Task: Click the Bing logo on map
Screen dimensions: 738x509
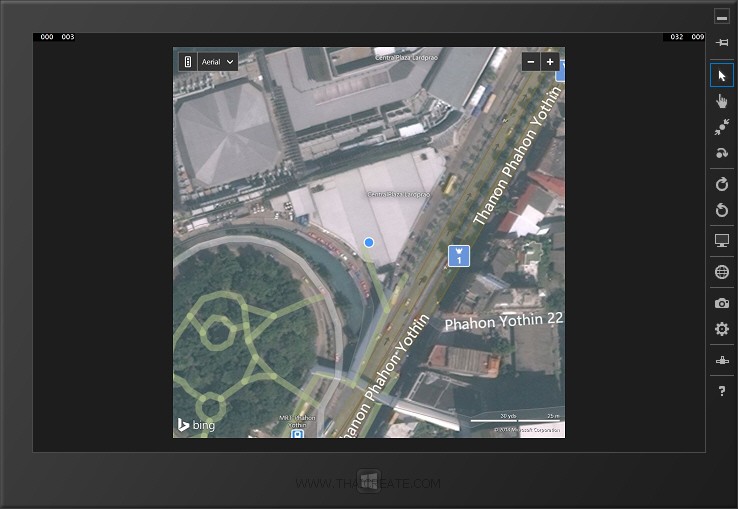Action: pyautogui.click(x=196, y=425)
